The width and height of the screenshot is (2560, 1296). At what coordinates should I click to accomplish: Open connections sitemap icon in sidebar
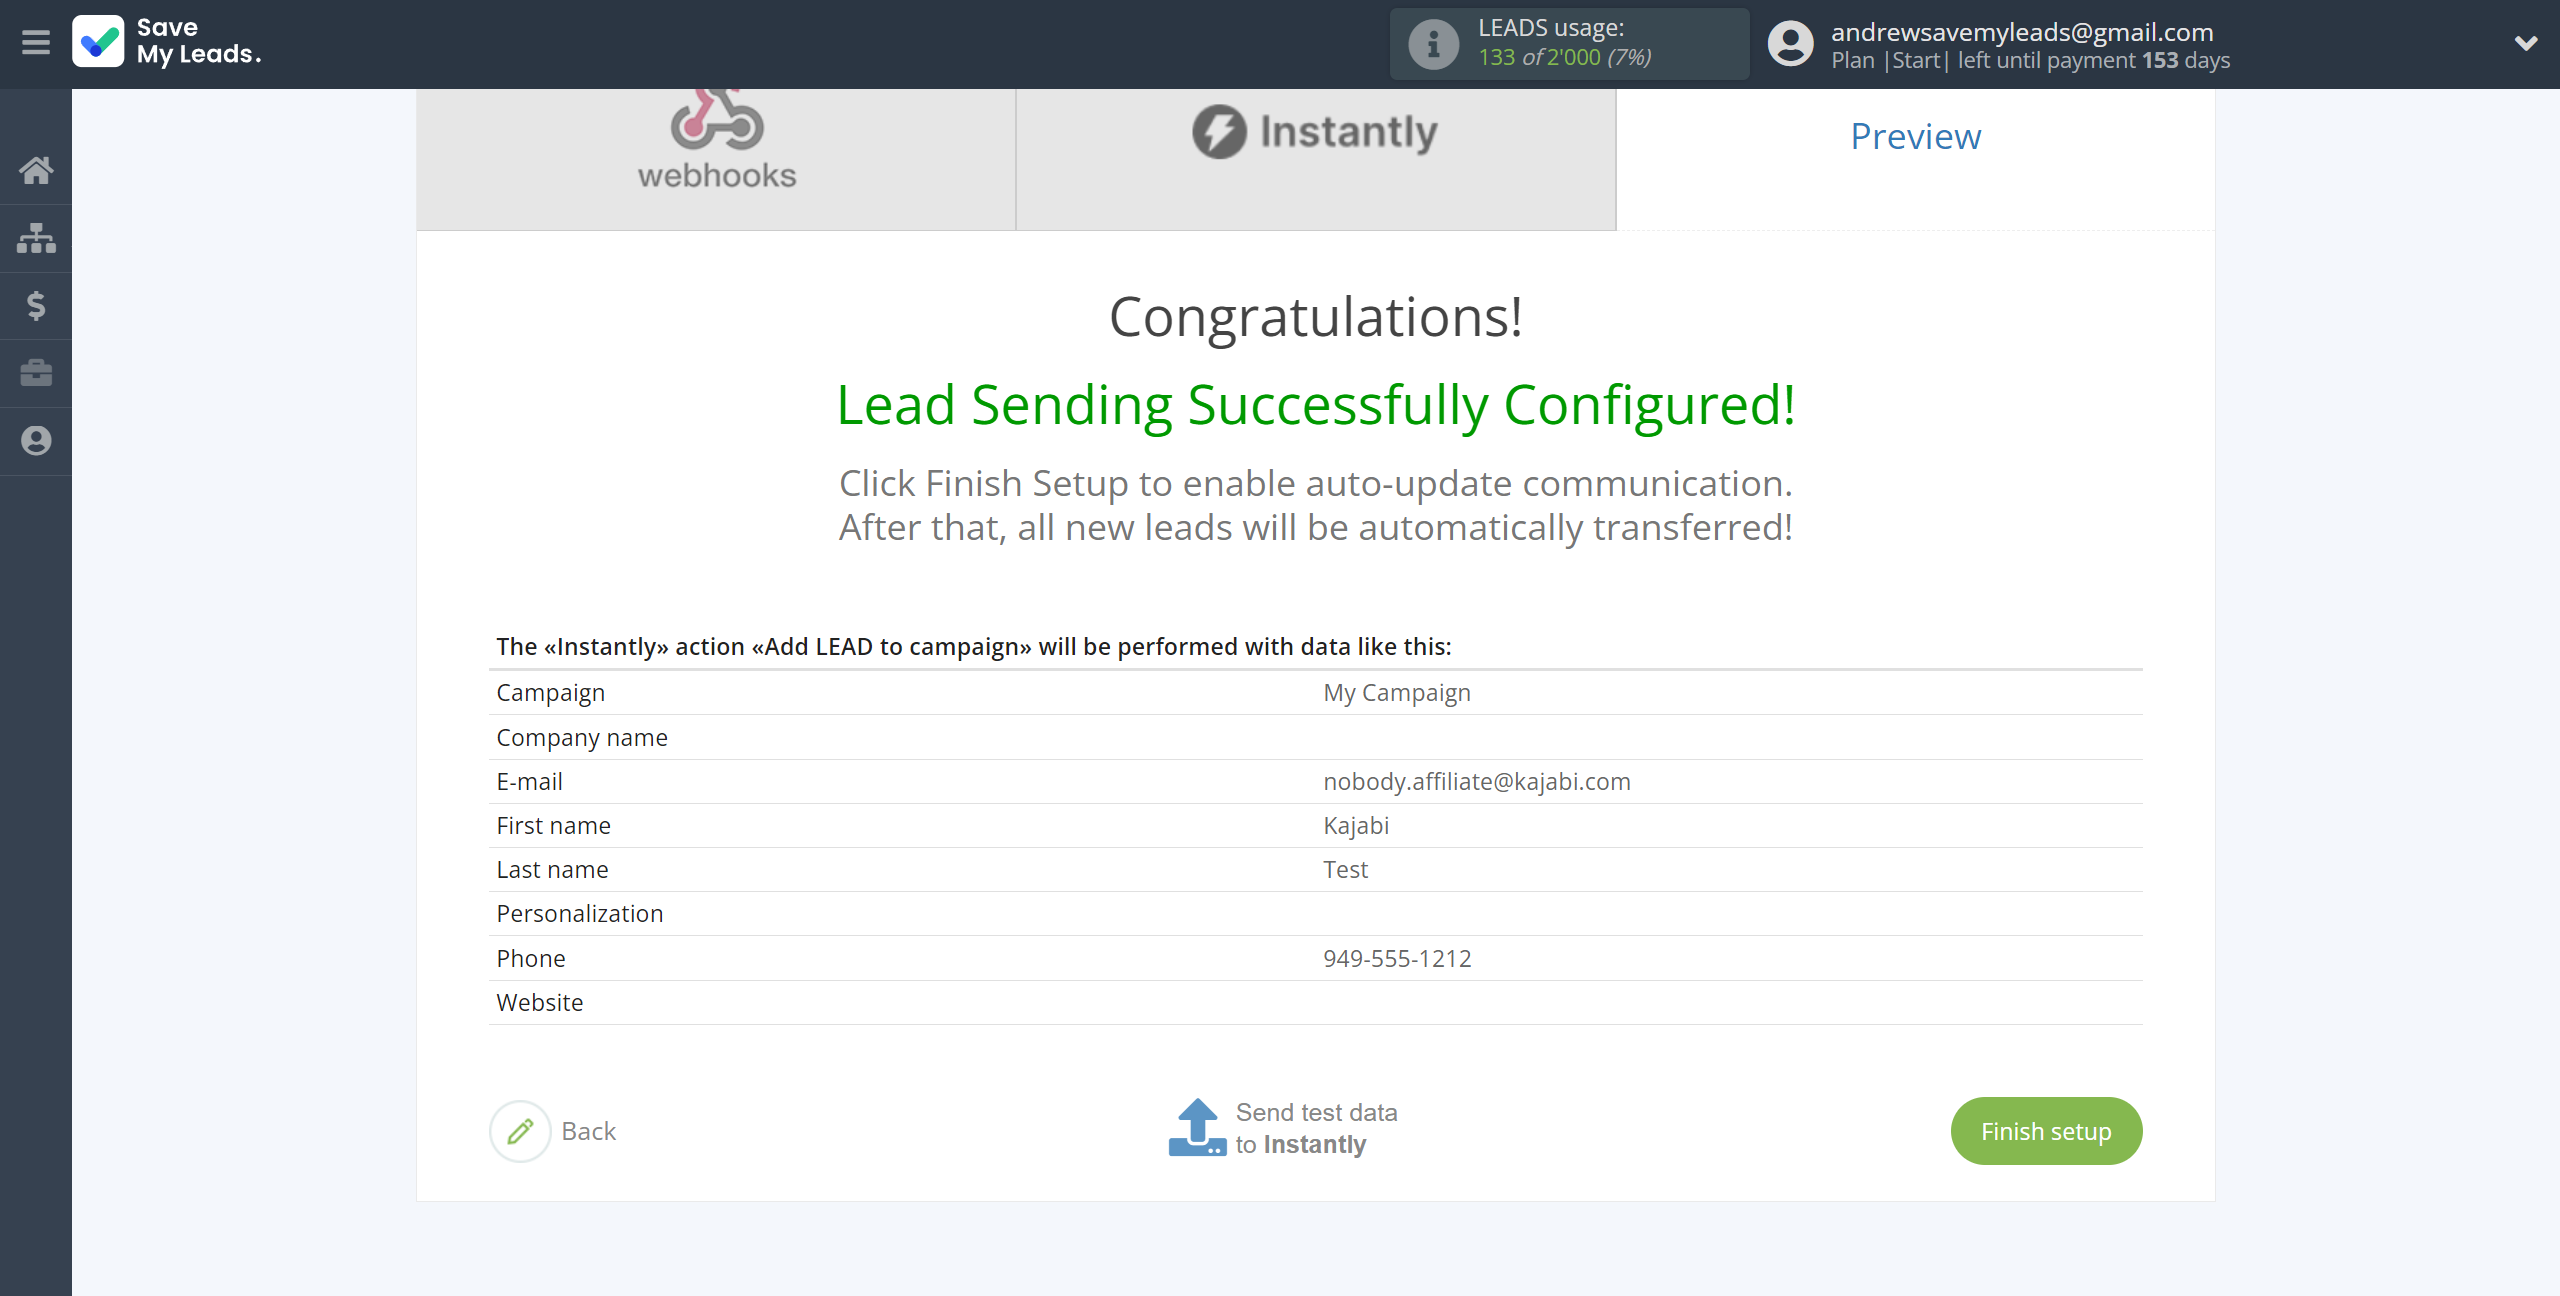click(x=36, y=238)
